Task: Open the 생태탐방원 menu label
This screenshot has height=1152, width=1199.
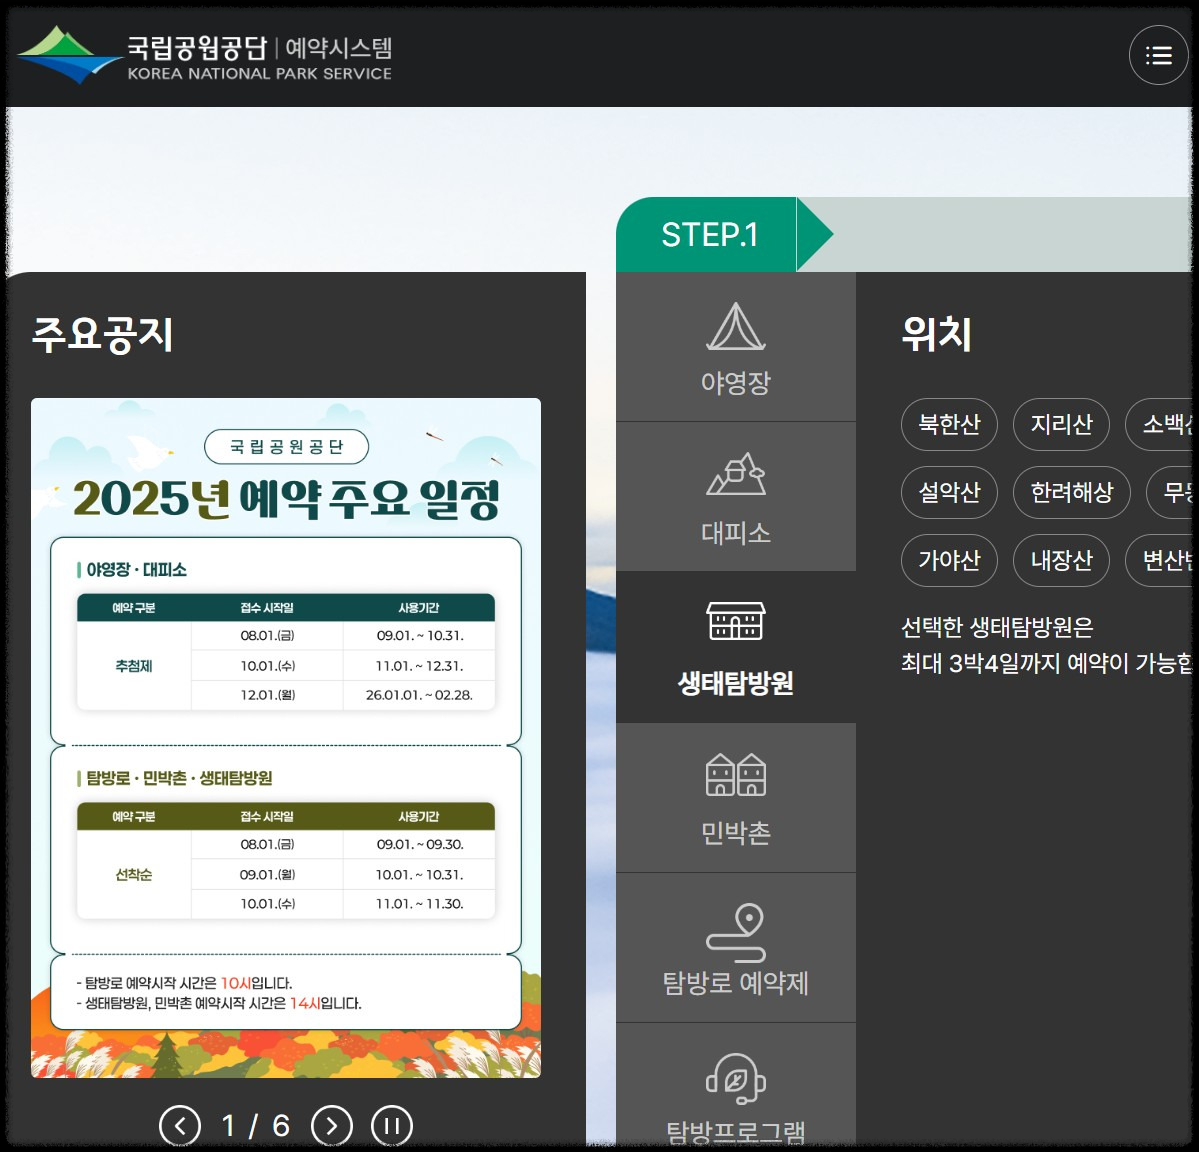Action: (x=736, y=683)
